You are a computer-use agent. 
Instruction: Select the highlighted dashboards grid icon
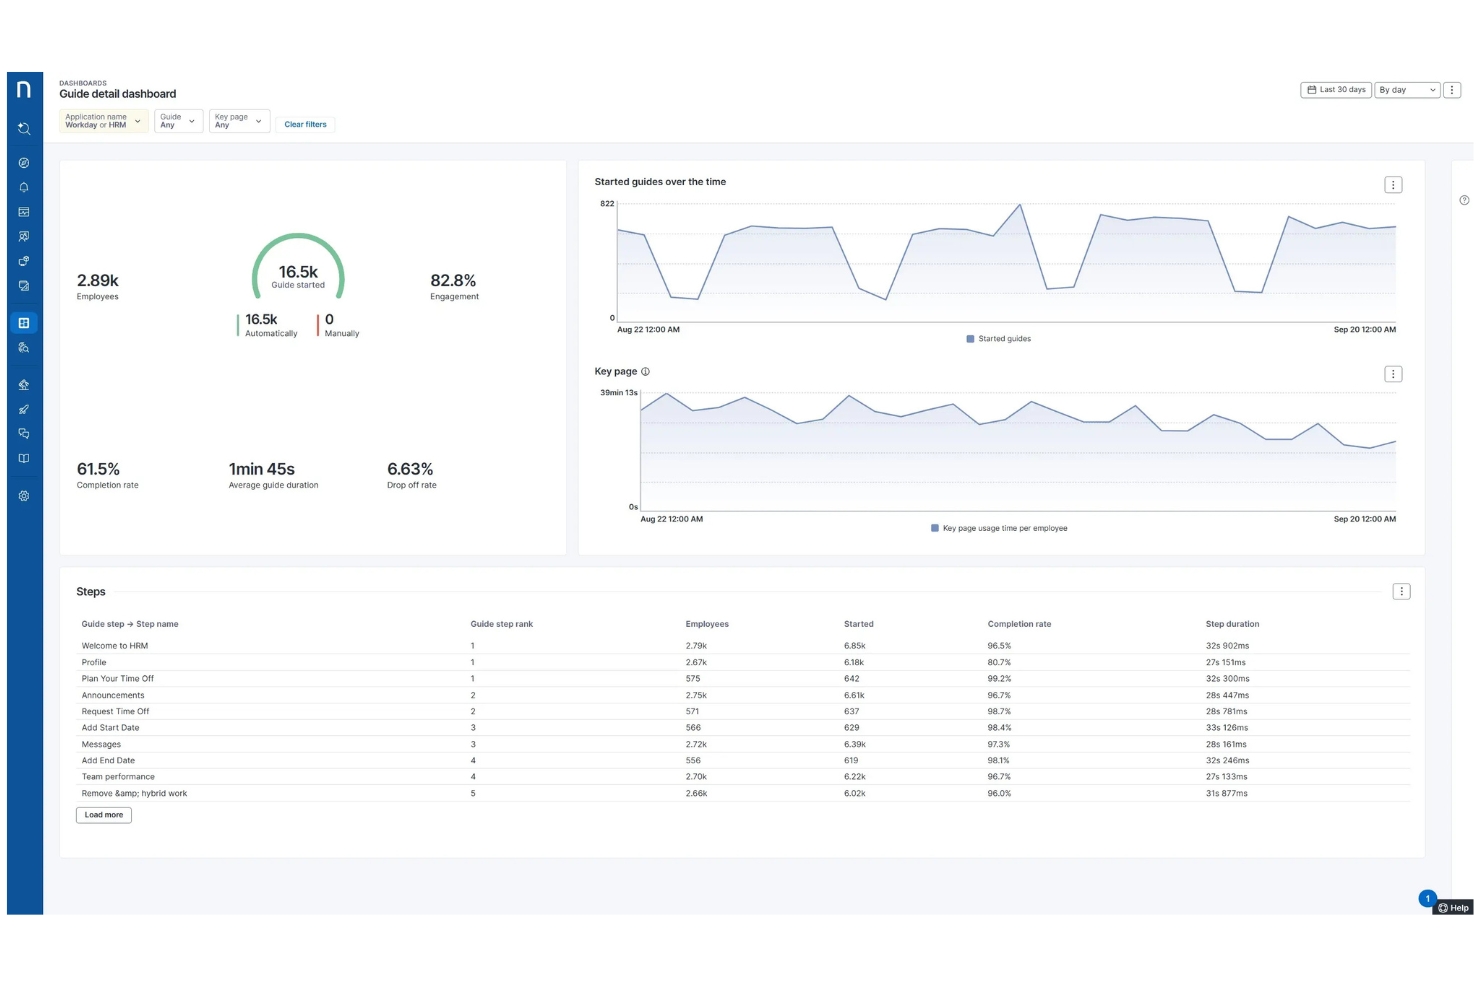point(24,323)
